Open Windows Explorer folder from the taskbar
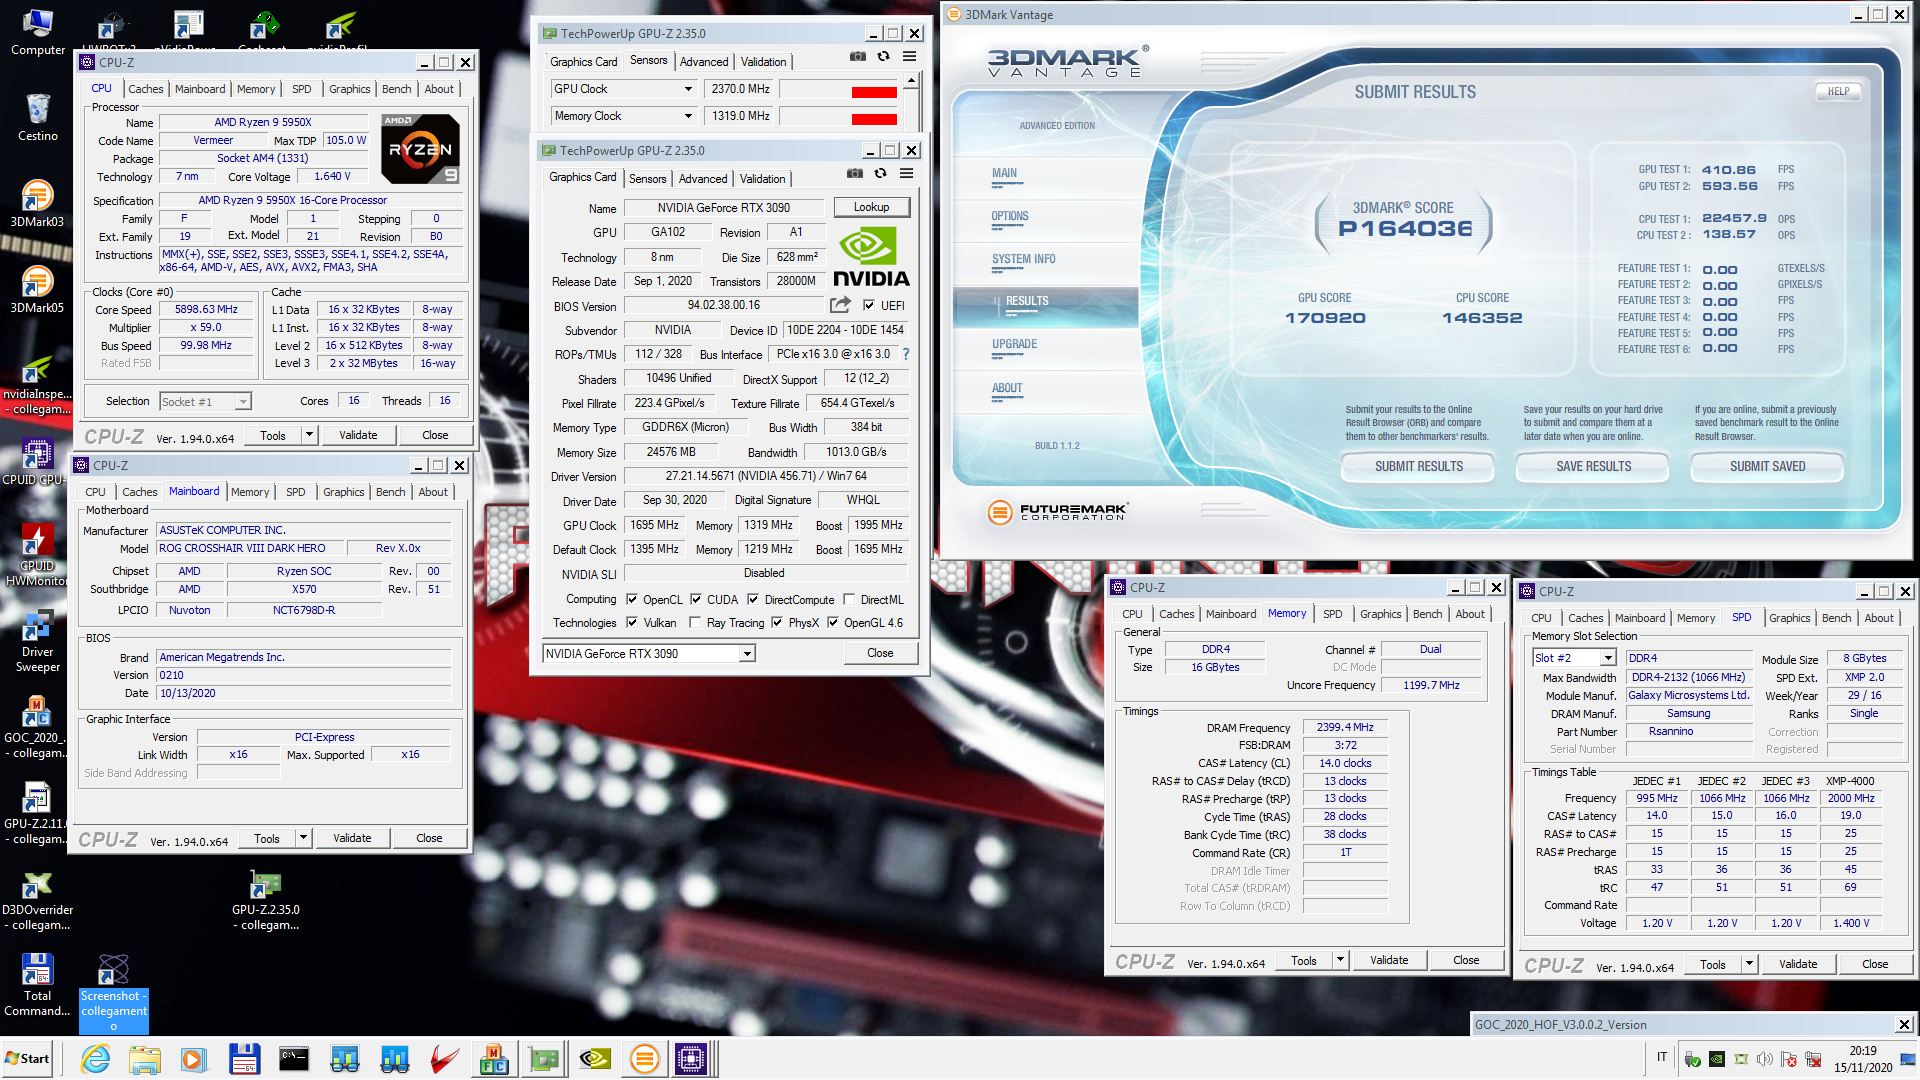This screenshot has height=1080, width=1920. pyautogui.click(x=145, y=1058)
